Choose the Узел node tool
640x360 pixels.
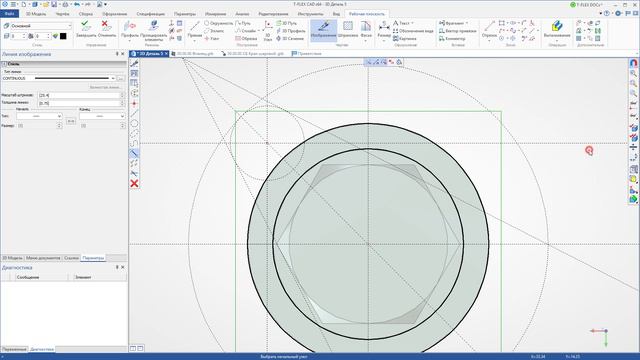212,38
